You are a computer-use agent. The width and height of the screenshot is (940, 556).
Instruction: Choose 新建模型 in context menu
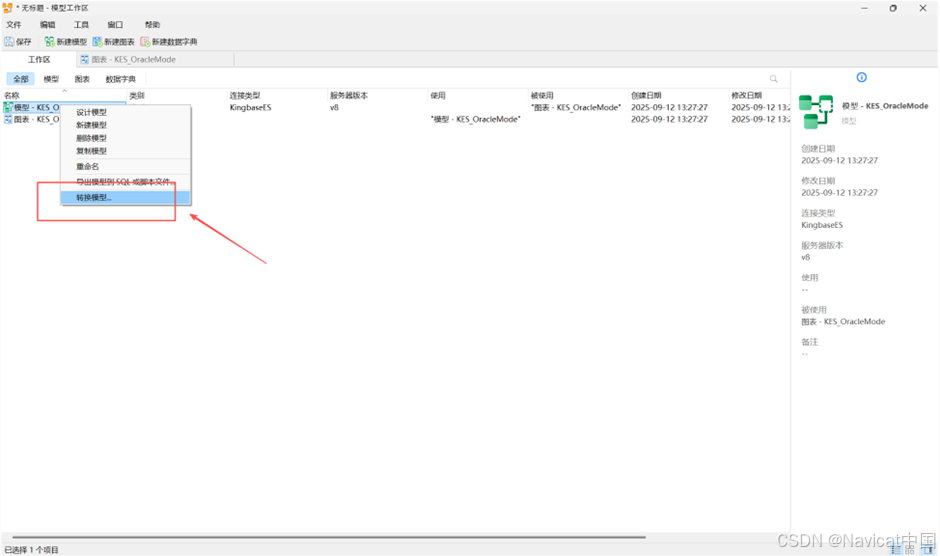(125, 125)
